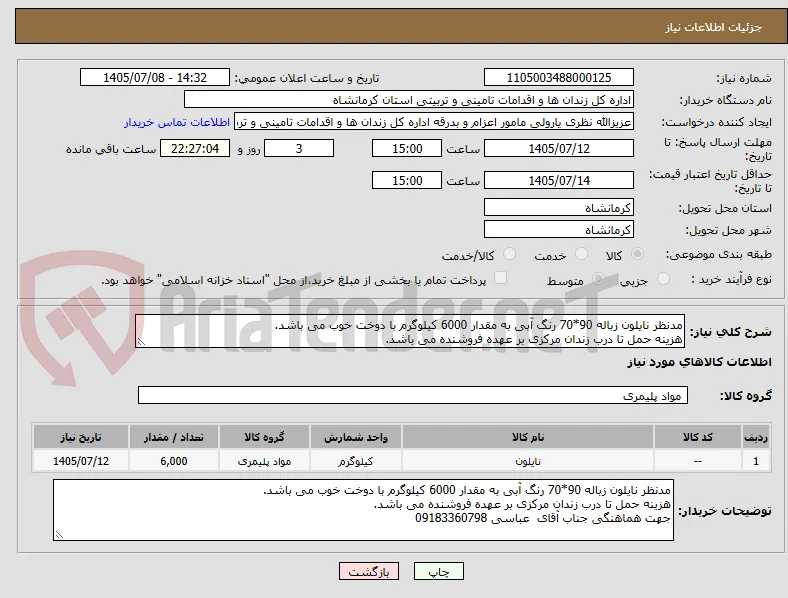
Task: Click the واحد شمارش column header
Action: tap(356, 437)
